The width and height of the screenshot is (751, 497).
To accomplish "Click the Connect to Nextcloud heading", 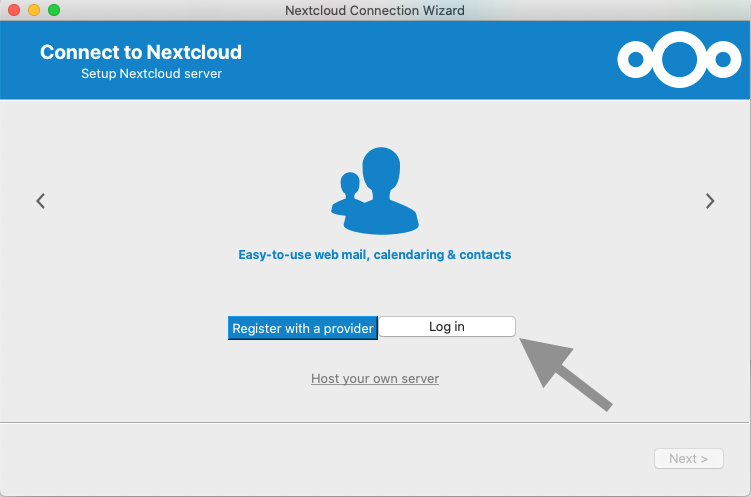I will [141, 52].
